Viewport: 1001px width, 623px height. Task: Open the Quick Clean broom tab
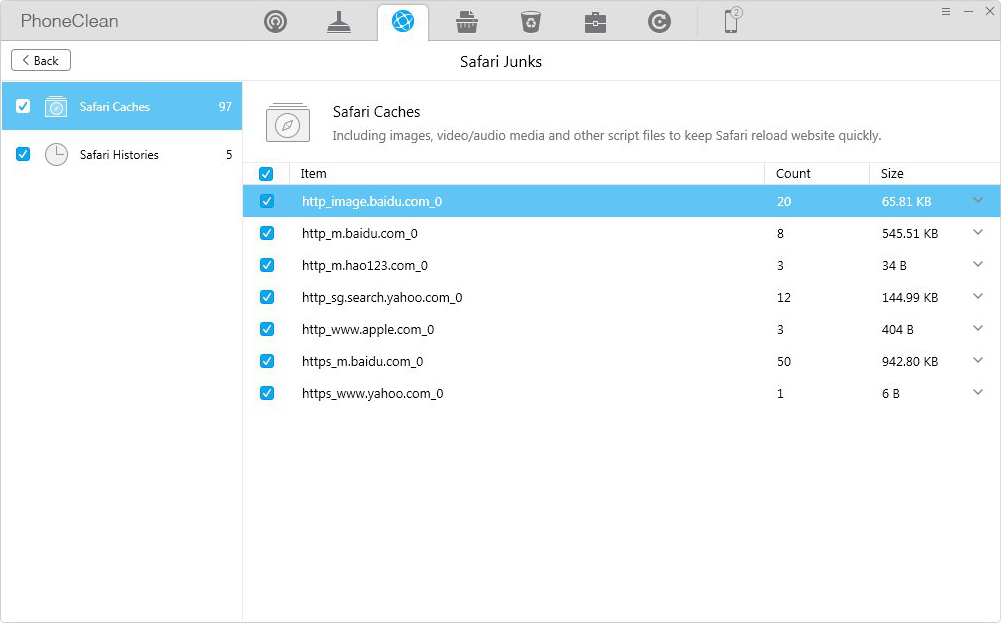[x=339, y=22]
